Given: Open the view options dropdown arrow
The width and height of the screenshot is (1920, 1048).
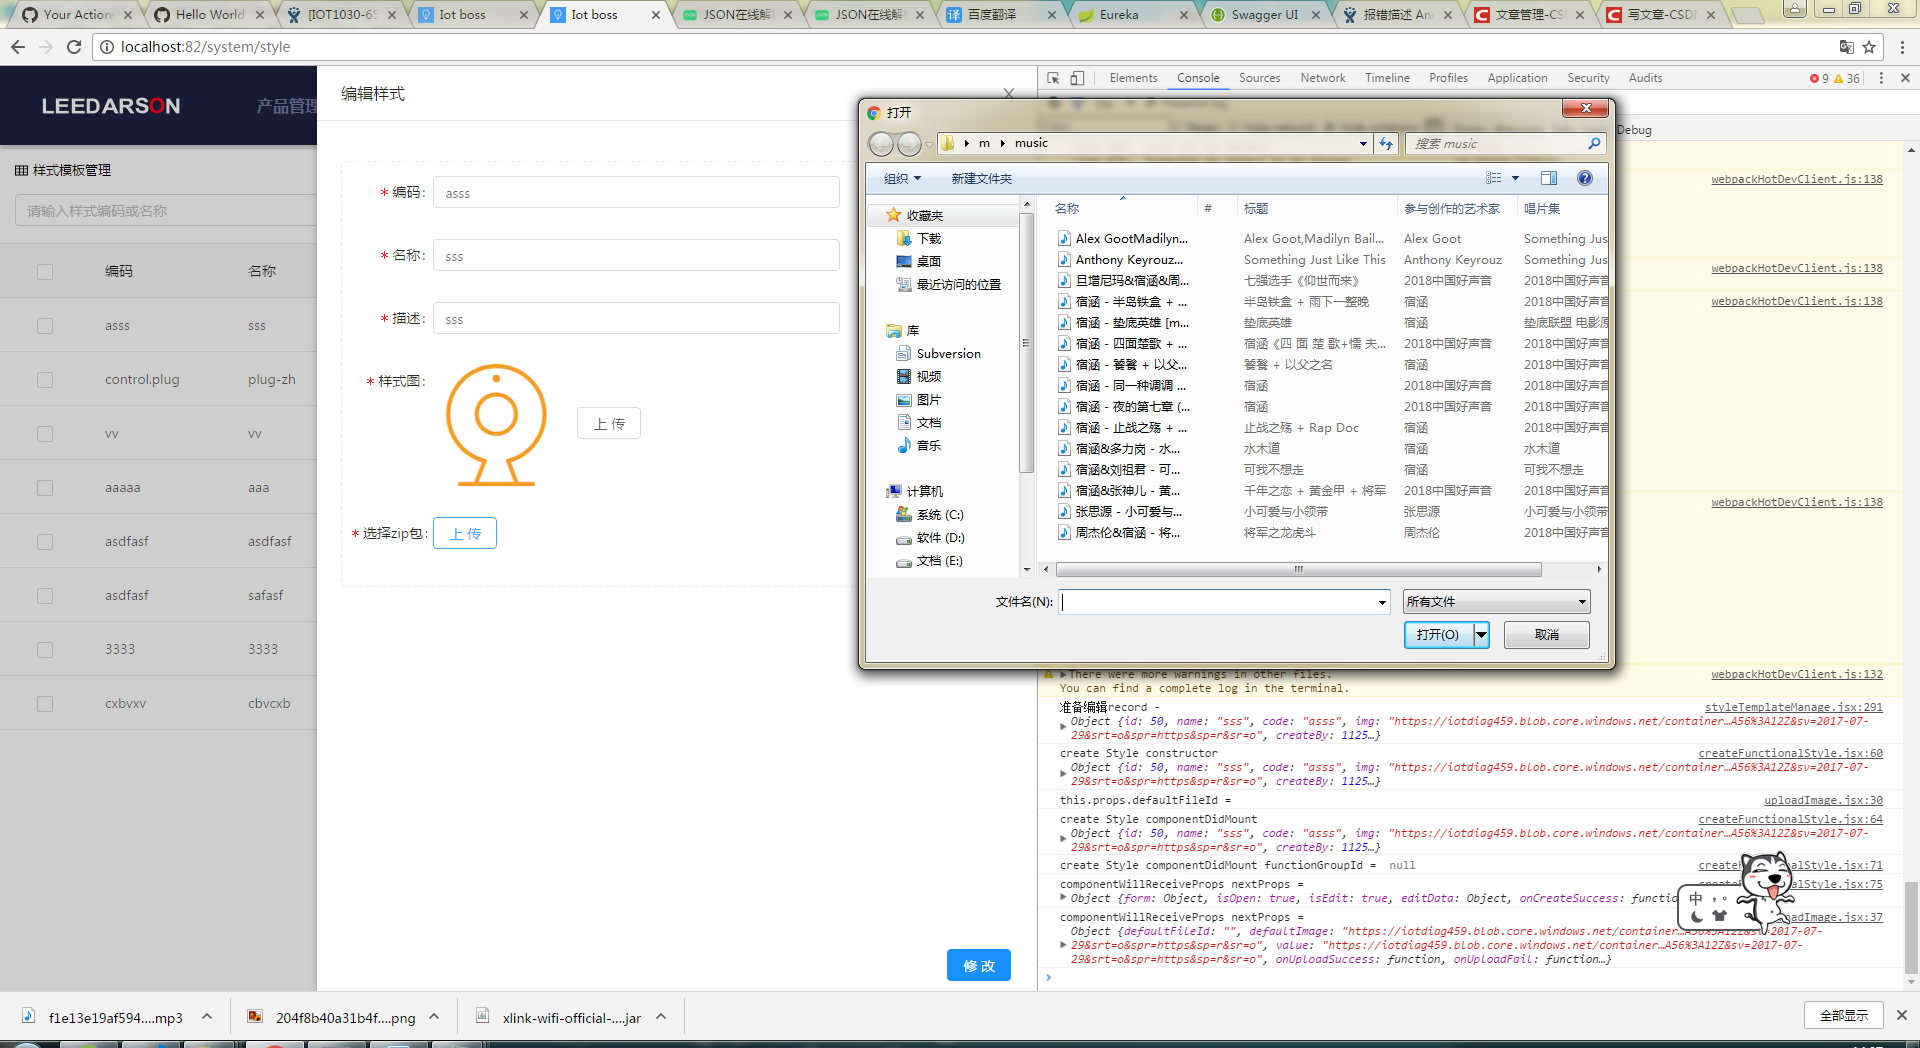Looking at the screenshot, I should [1514, 178].
